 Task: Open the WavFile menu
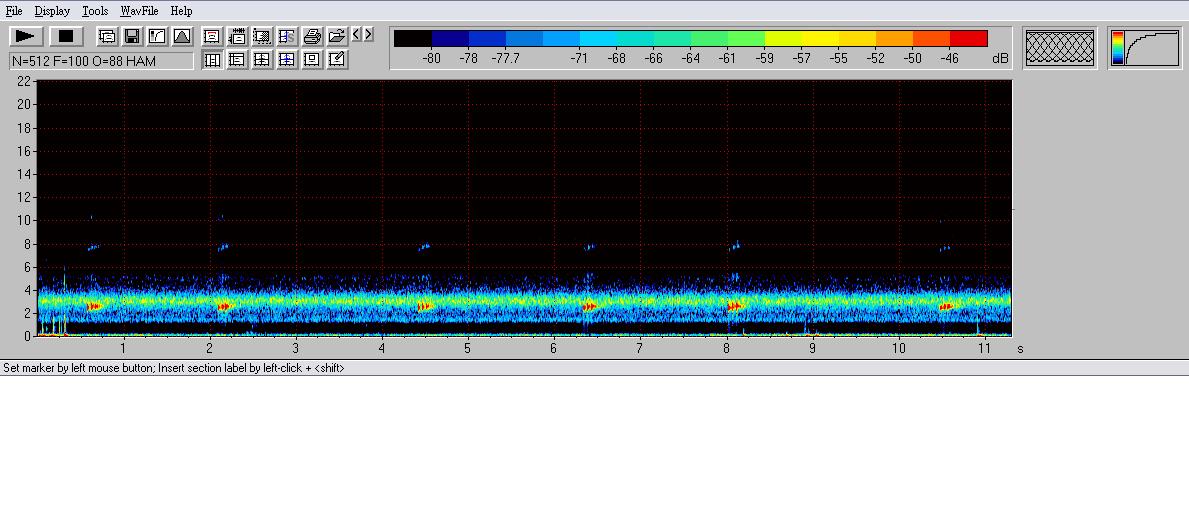tap(139, 11)
